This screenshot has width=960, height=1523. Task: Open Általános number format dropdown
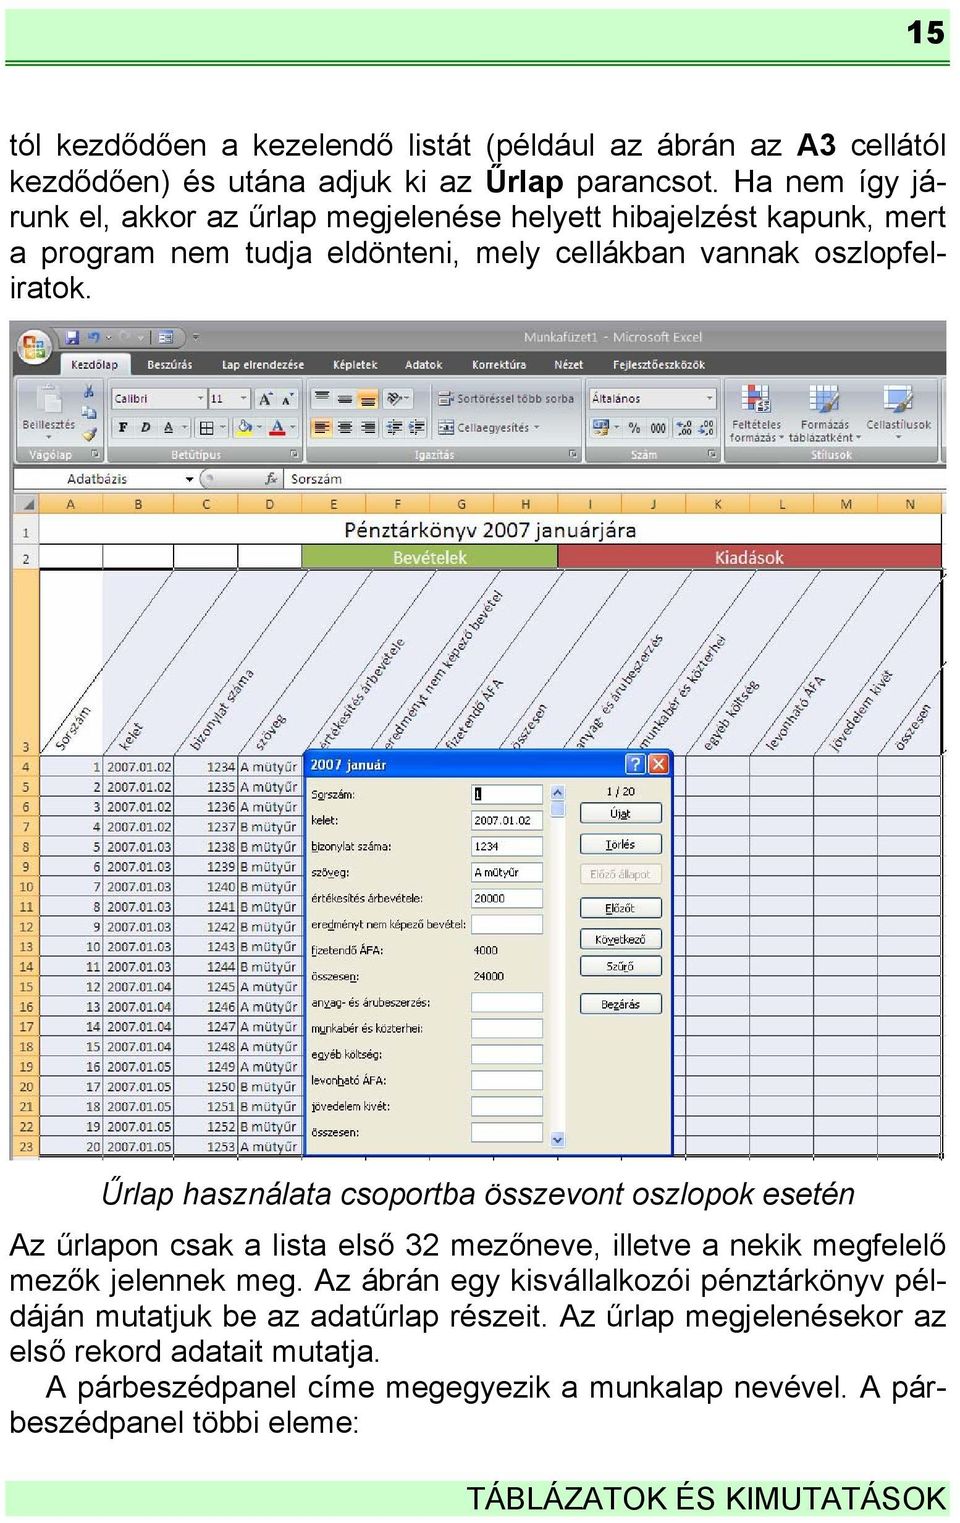click(710, 399)
